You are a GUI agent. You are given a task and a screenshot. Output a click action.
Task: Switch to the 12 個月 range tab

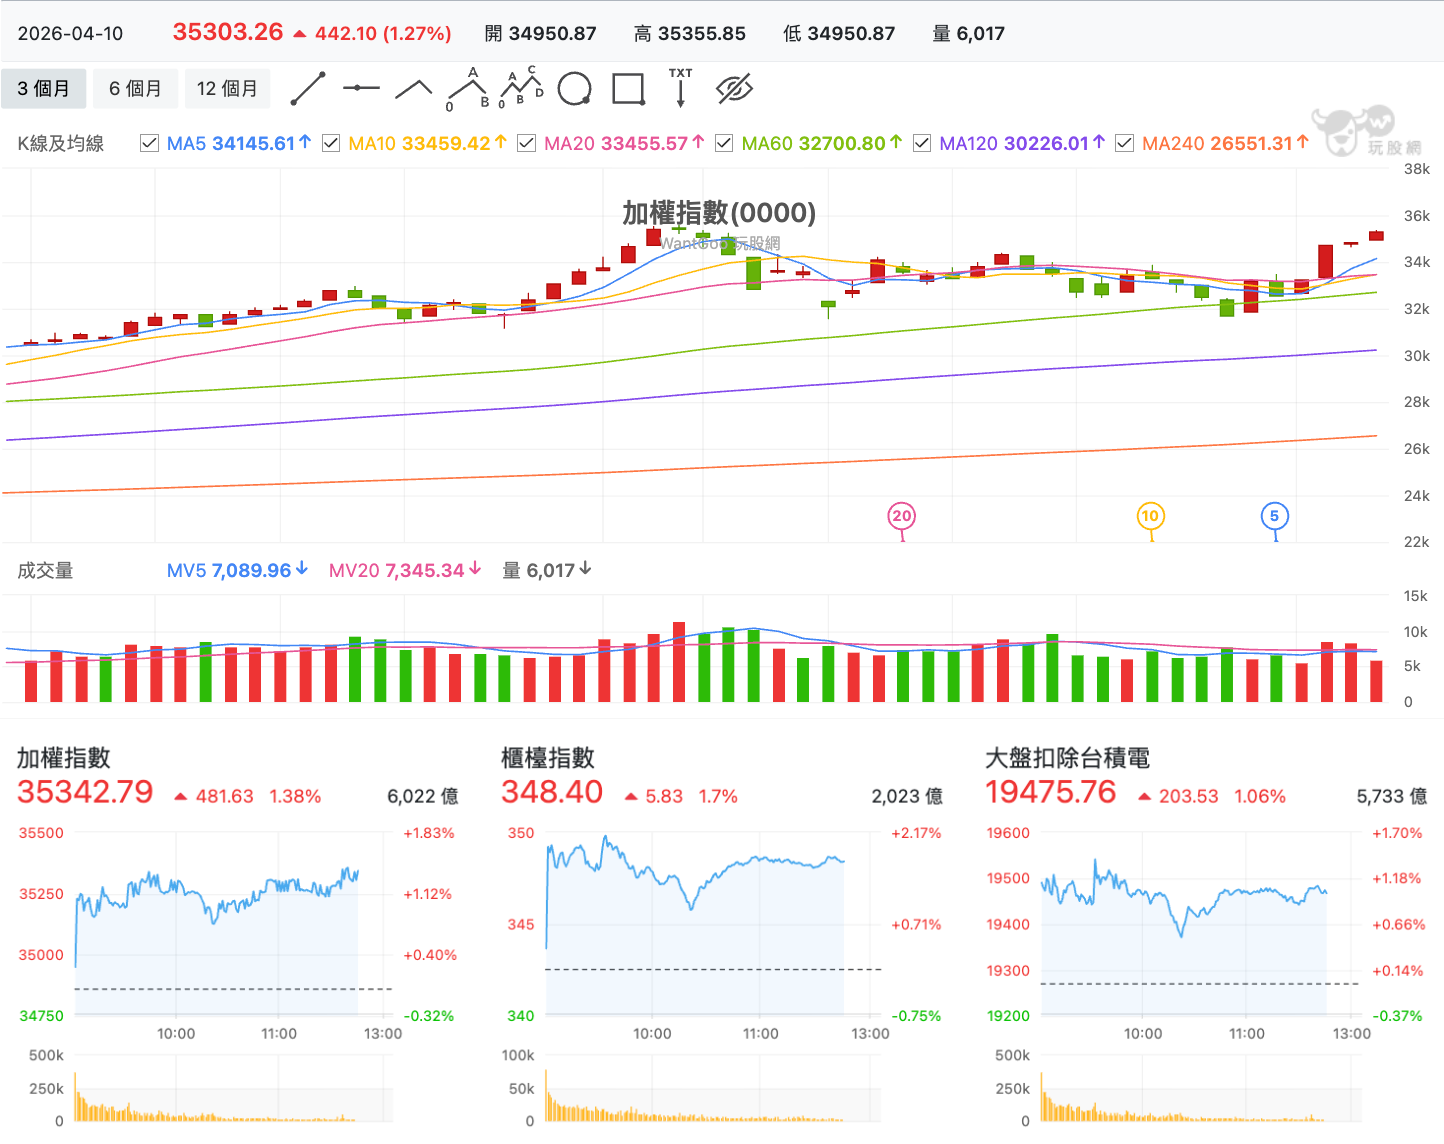(227, 89)
